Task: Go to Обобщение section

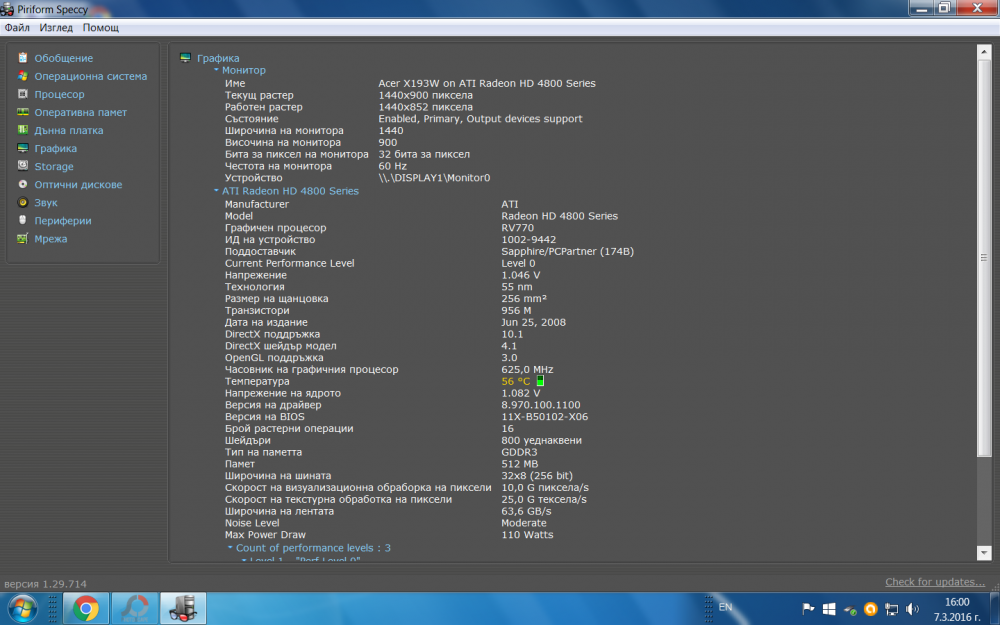Action: (64, 58)
